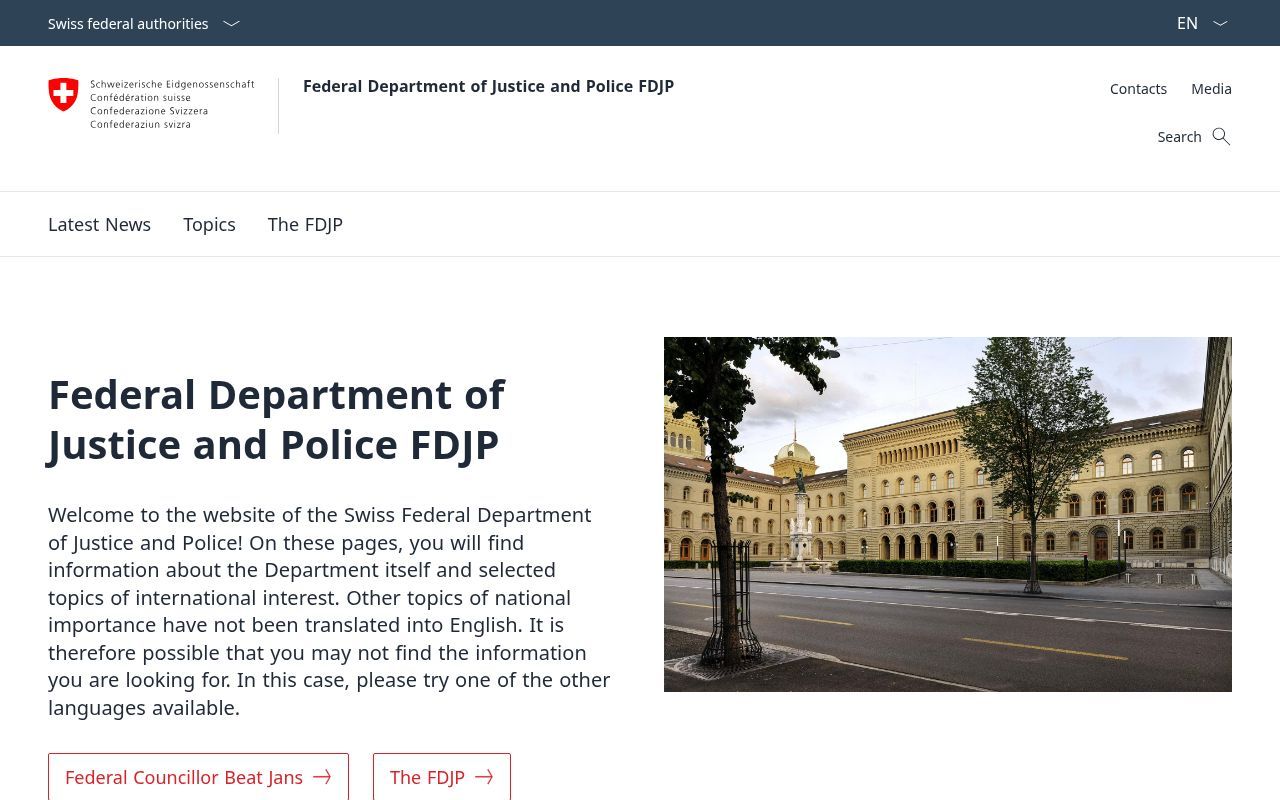Viewport: 1280px width, 800px height.
Task: Expand the Swiss federal authorities chevron
Action: point(231,23)
